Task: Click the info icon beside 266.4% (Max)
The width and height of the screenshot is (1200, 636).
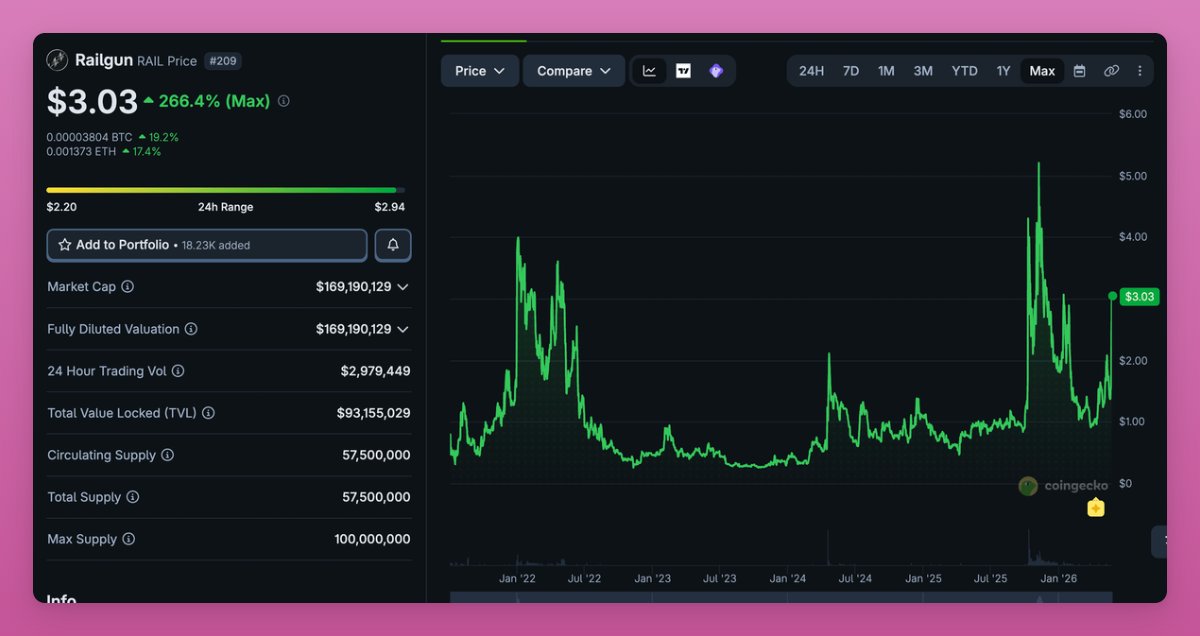Action: coord(284,101)
